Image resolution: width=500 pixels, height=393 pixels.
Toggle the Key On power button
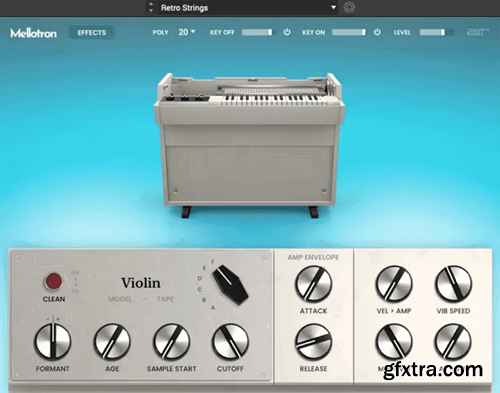pyautogui.click(x=377, y=32)
